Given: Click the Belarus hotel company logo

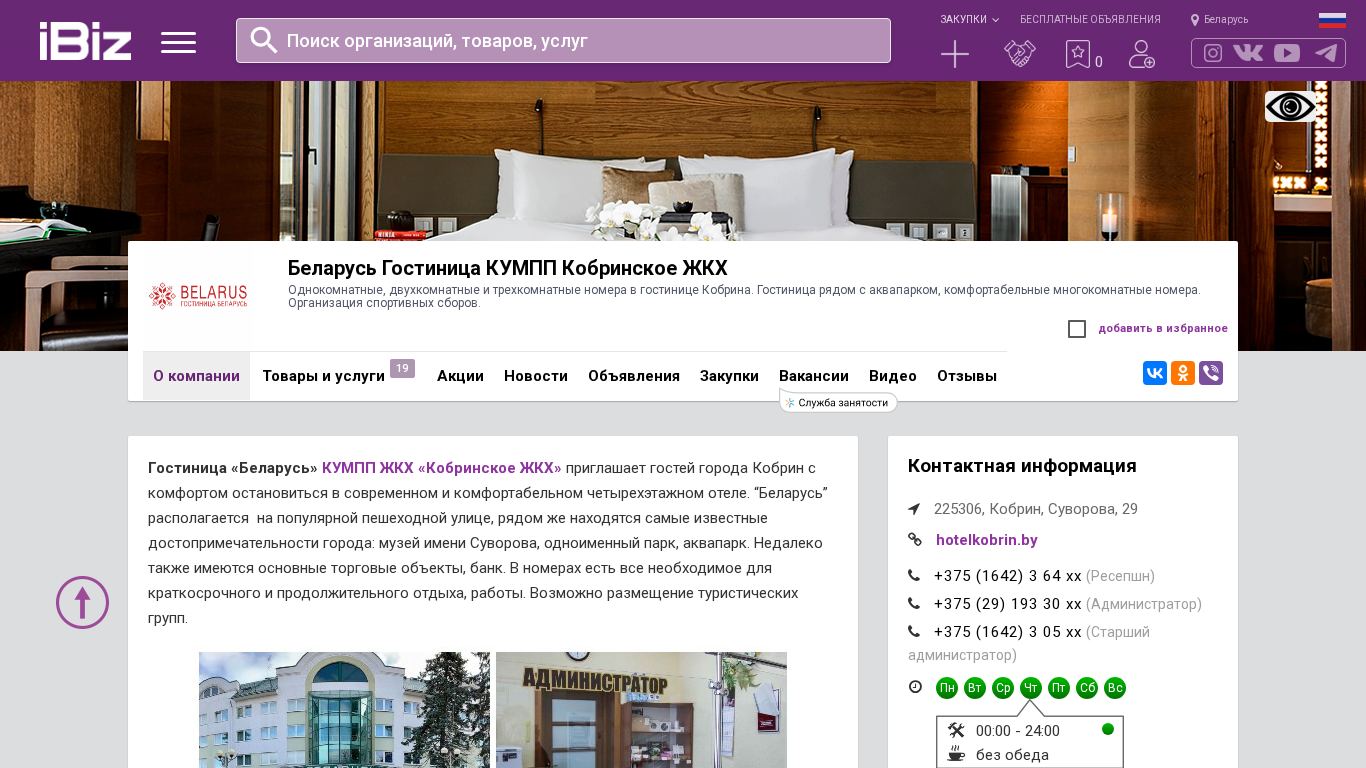Looking at the screenshot, I should click(x=198, y=296).
